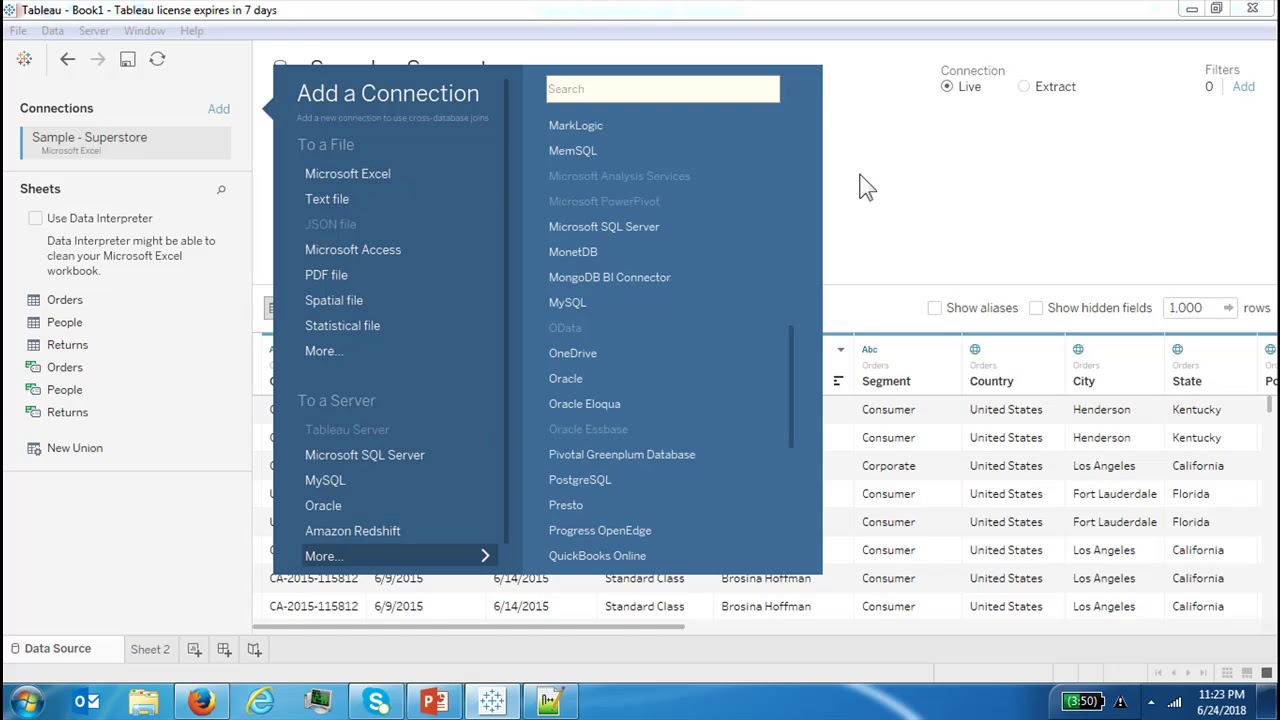Click the globe icon above the City column
The image size is (1280, 720).
pos(1078,349)
